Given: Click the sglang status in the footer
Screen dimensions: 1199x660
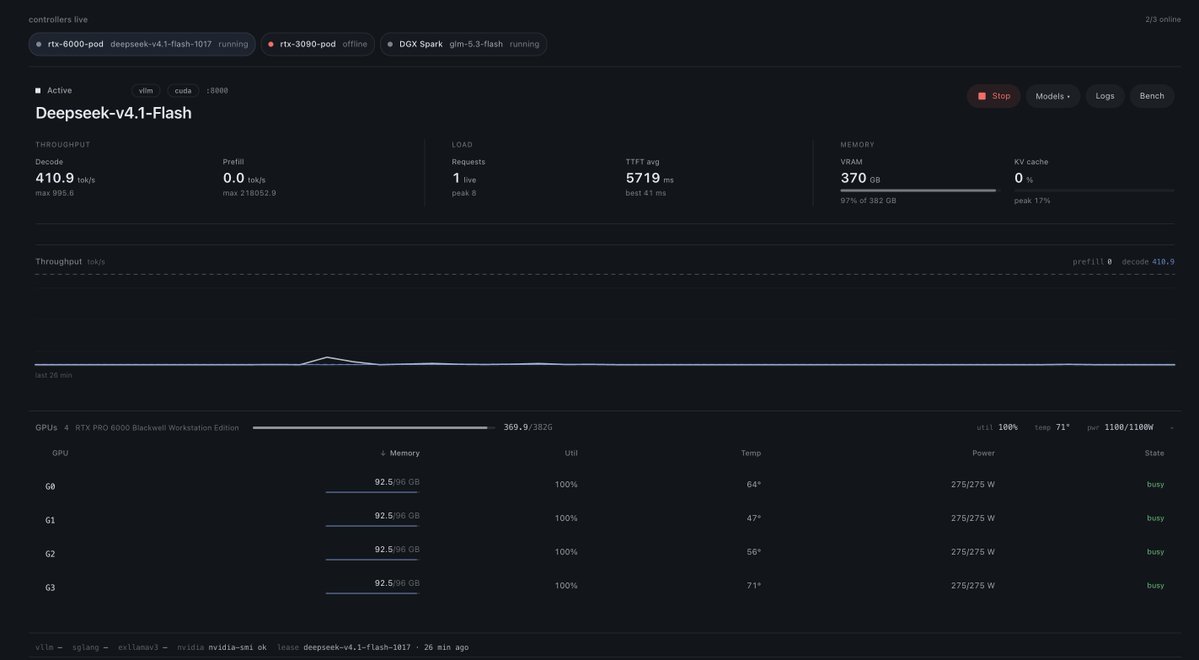Looking at the screenshot, I should (89, 648).
